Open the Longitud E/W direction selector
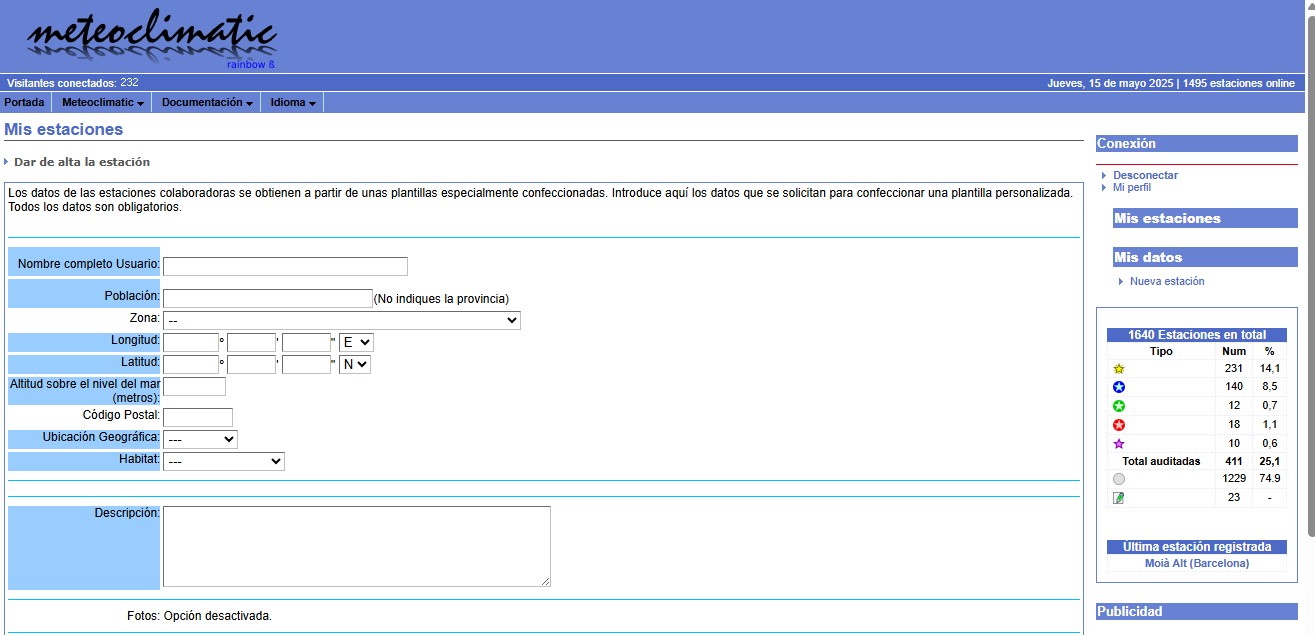Viewport: 1315px width, 635px height. point(356,342)
